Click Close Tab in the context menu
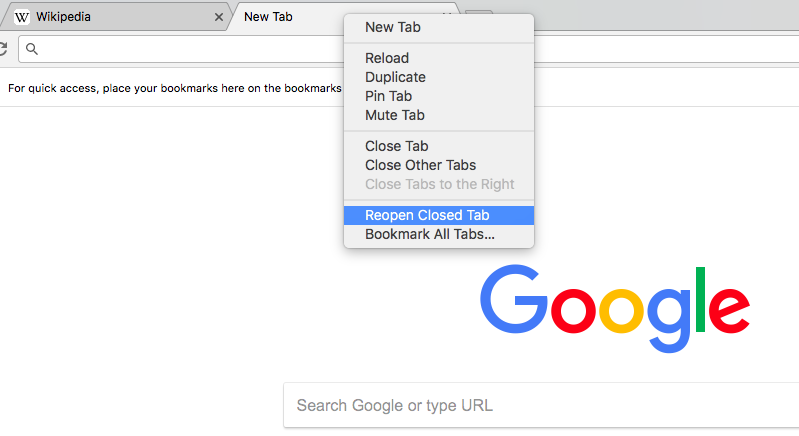Image resolution: width=799 pixels, height=436 pixels. [396, 146]
